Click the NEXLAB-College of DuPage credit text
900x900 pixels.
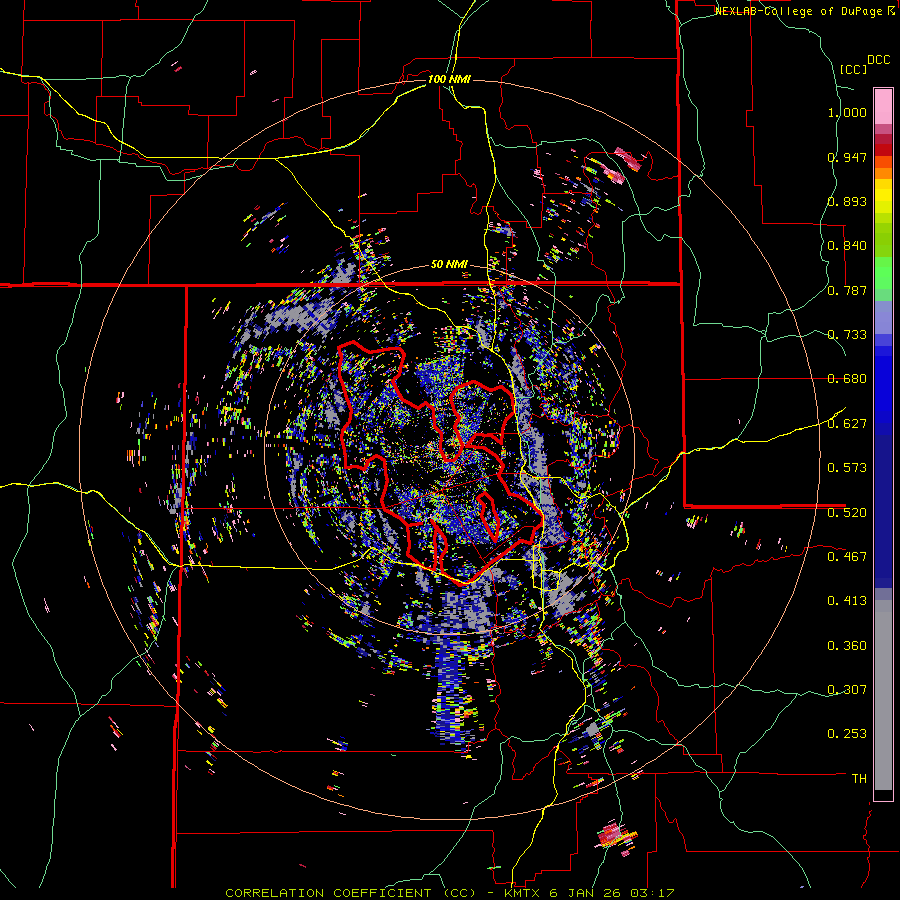(x=804, y=11)
